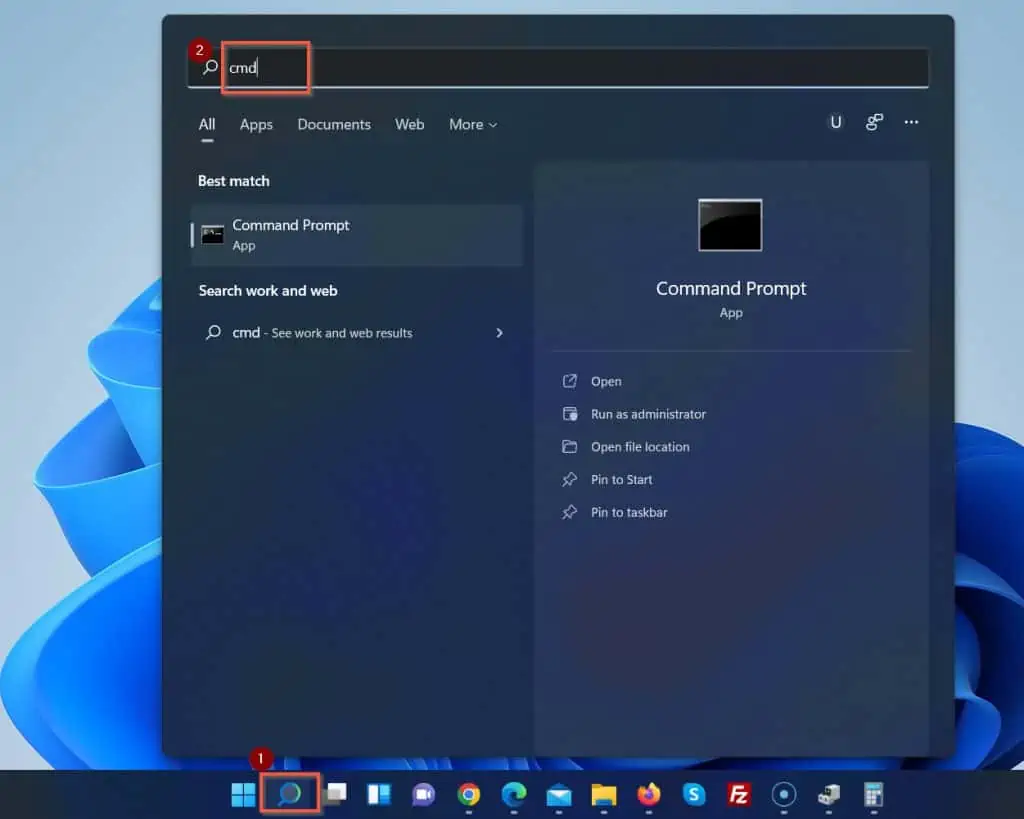Open Microsoft Edge from the taskbar
The width and height of the screenshot is (1024, 819).
coord(514,794)
